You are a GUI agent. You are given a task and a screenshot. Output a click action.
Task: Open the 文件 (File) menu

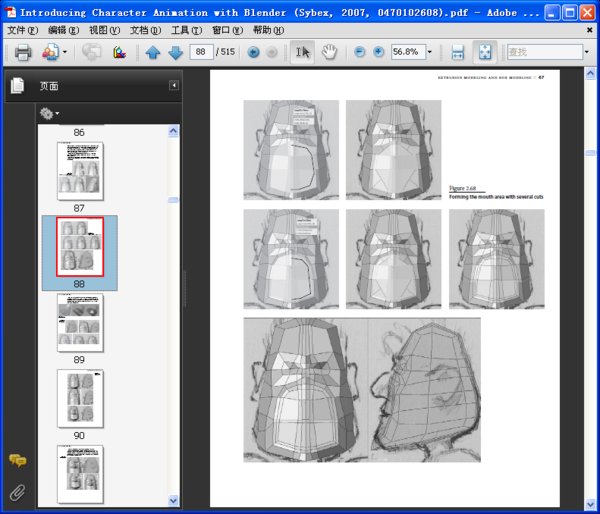pyautogui.click(x=23, y=30)
